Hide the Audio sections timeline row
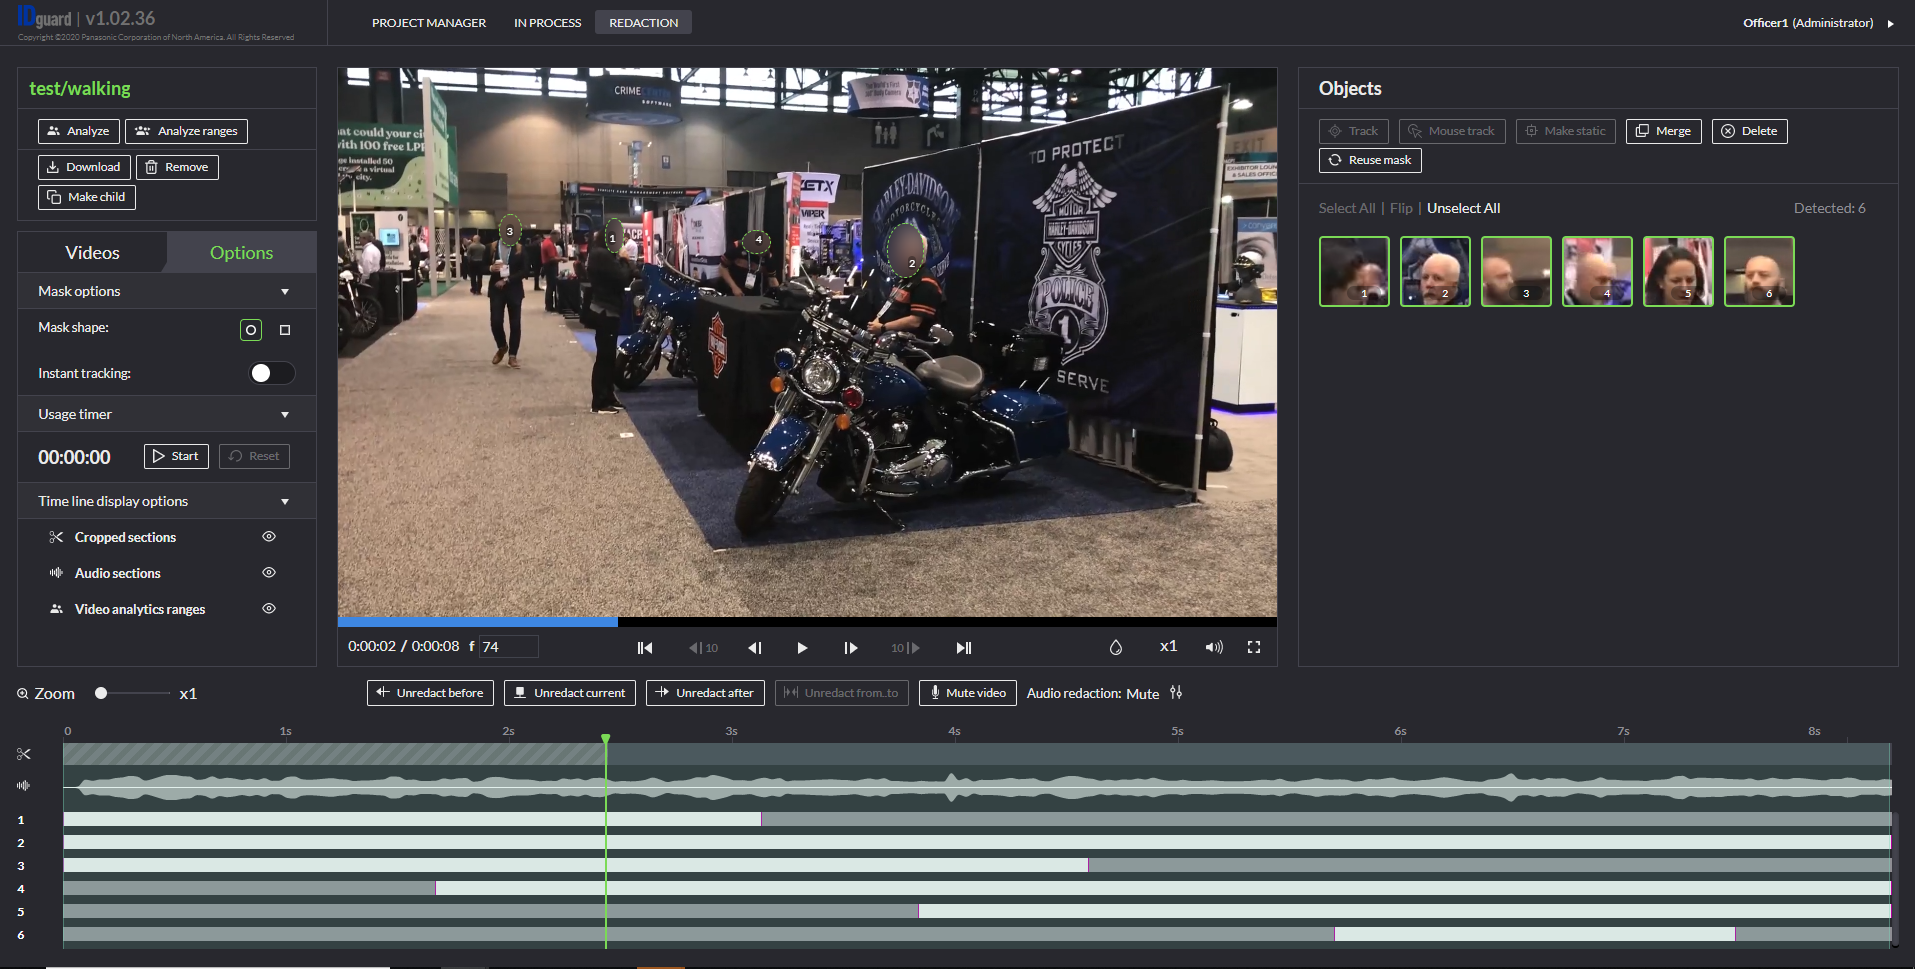Screen dimensions: 1915x969 click(268, 572)
